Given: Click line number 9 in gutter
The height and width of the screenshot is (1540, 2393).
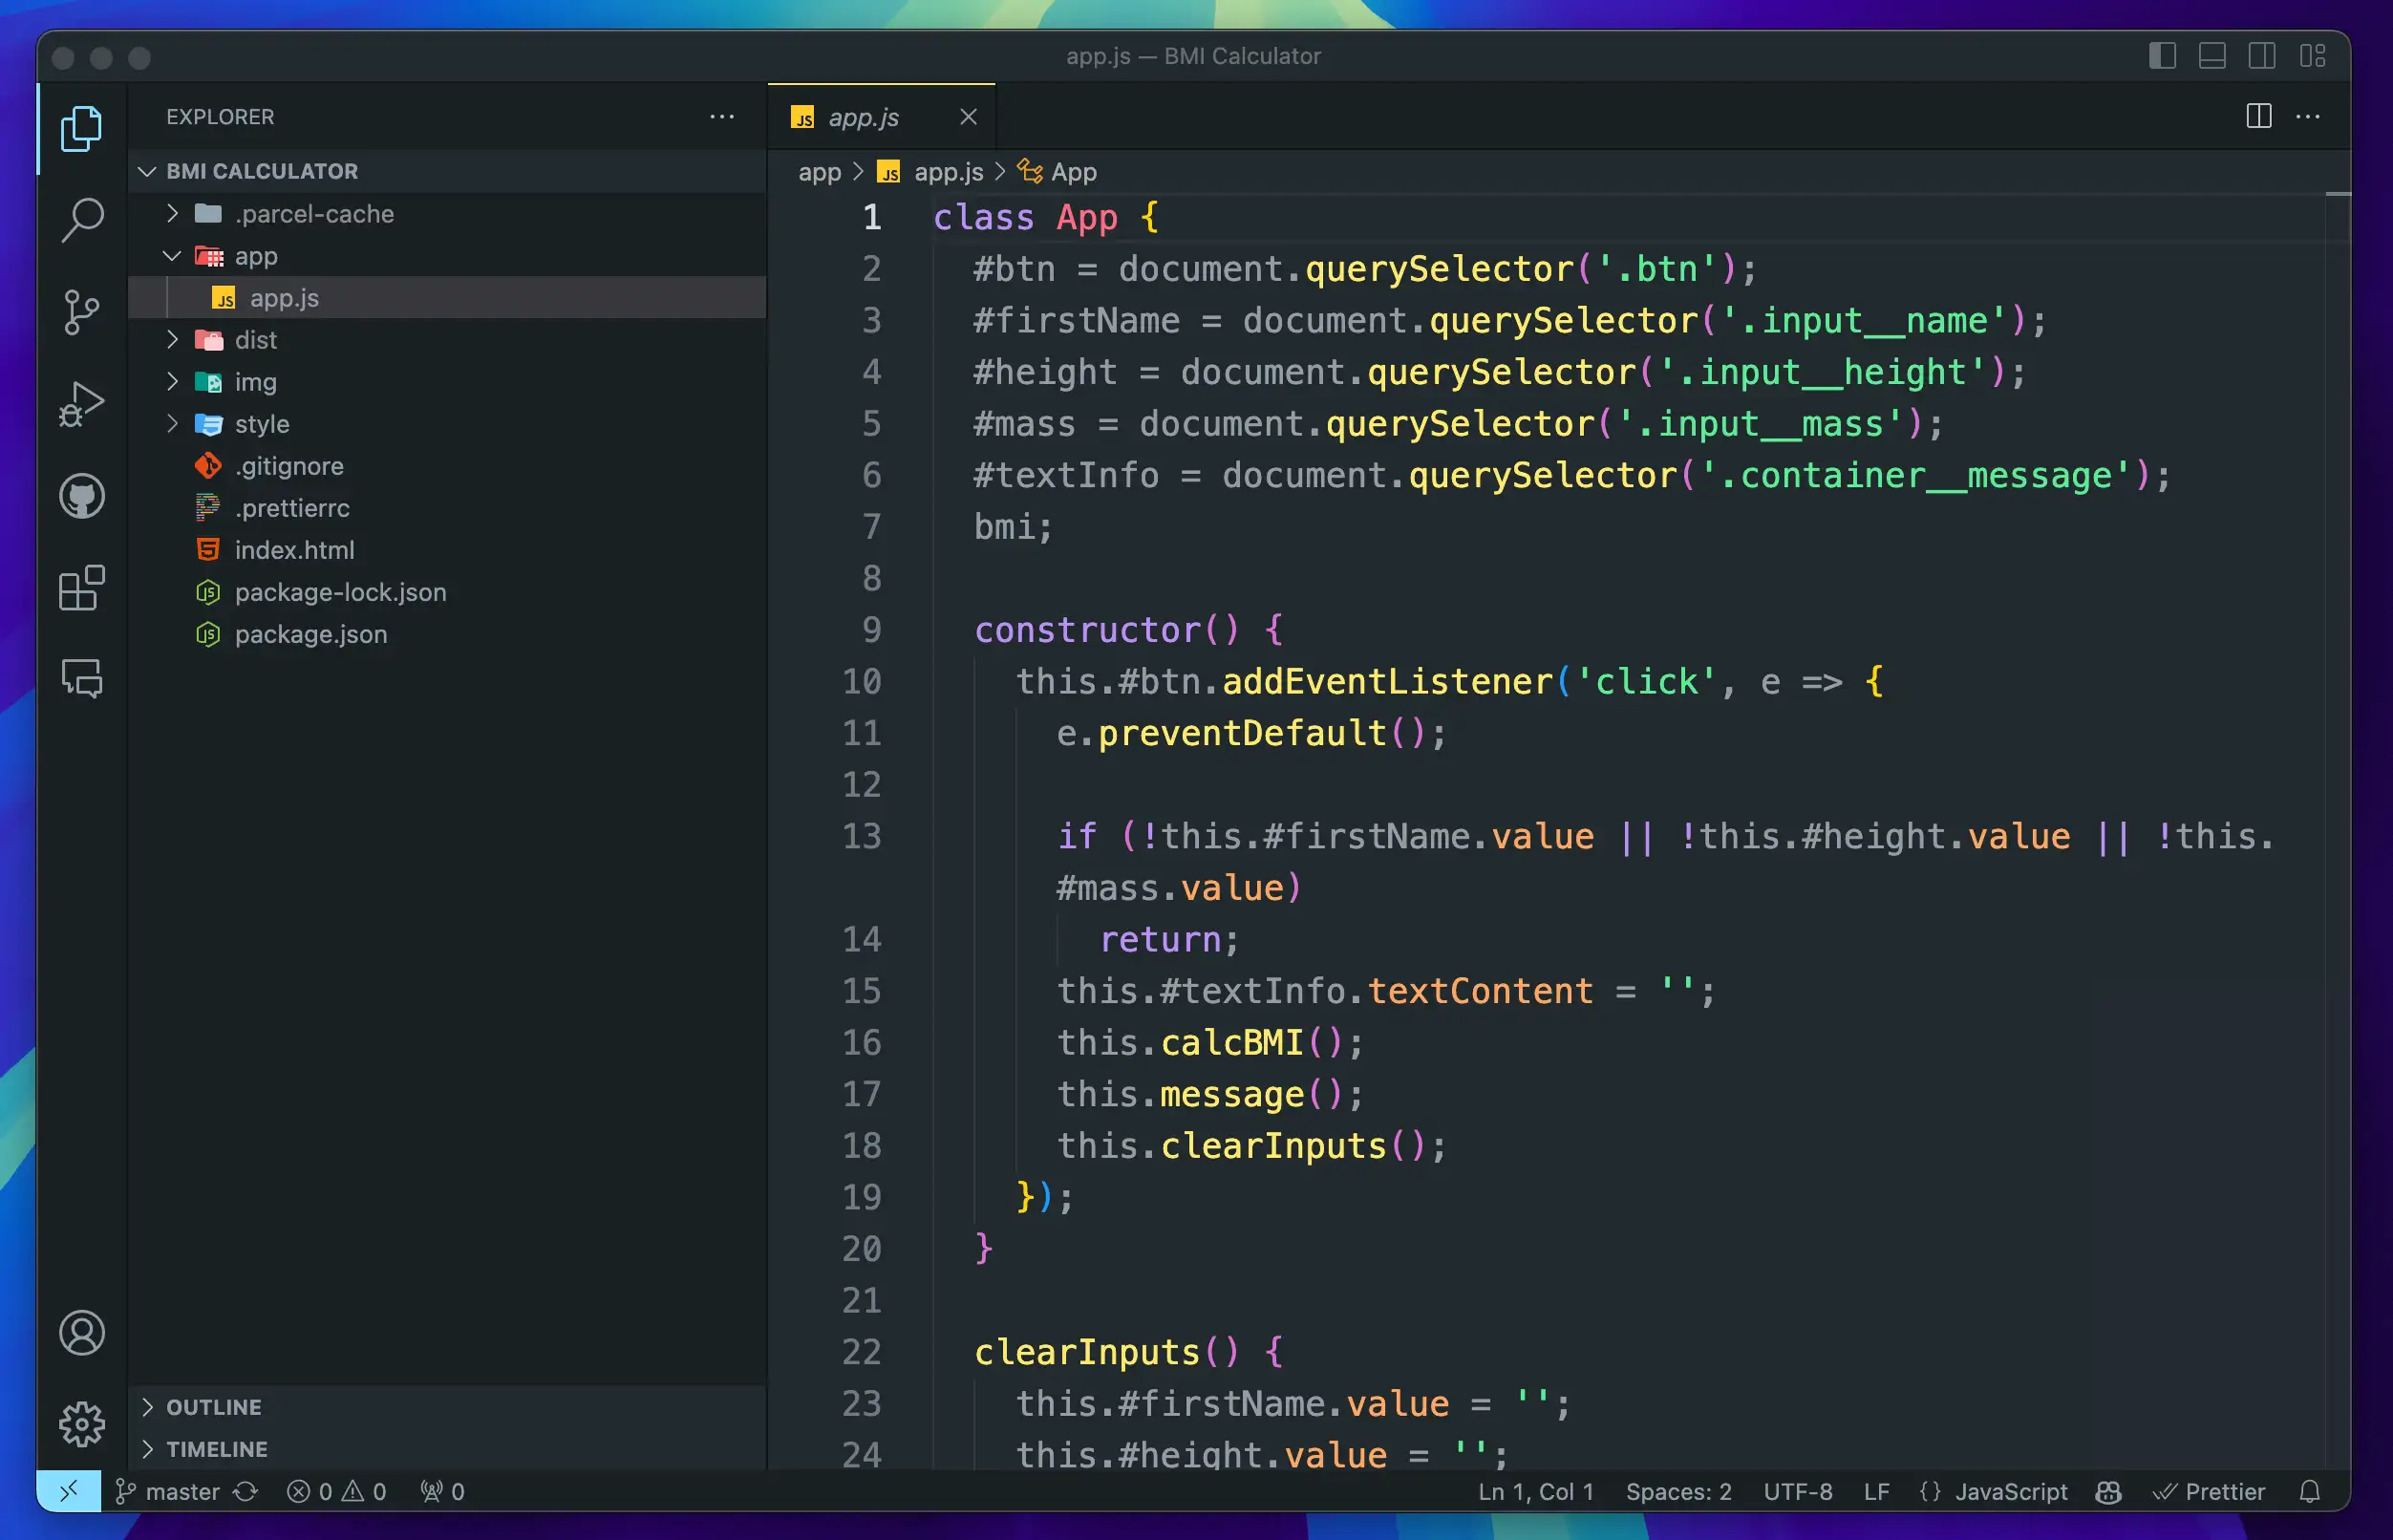Looking at the screenshot, I should click(x=871, y=629).
